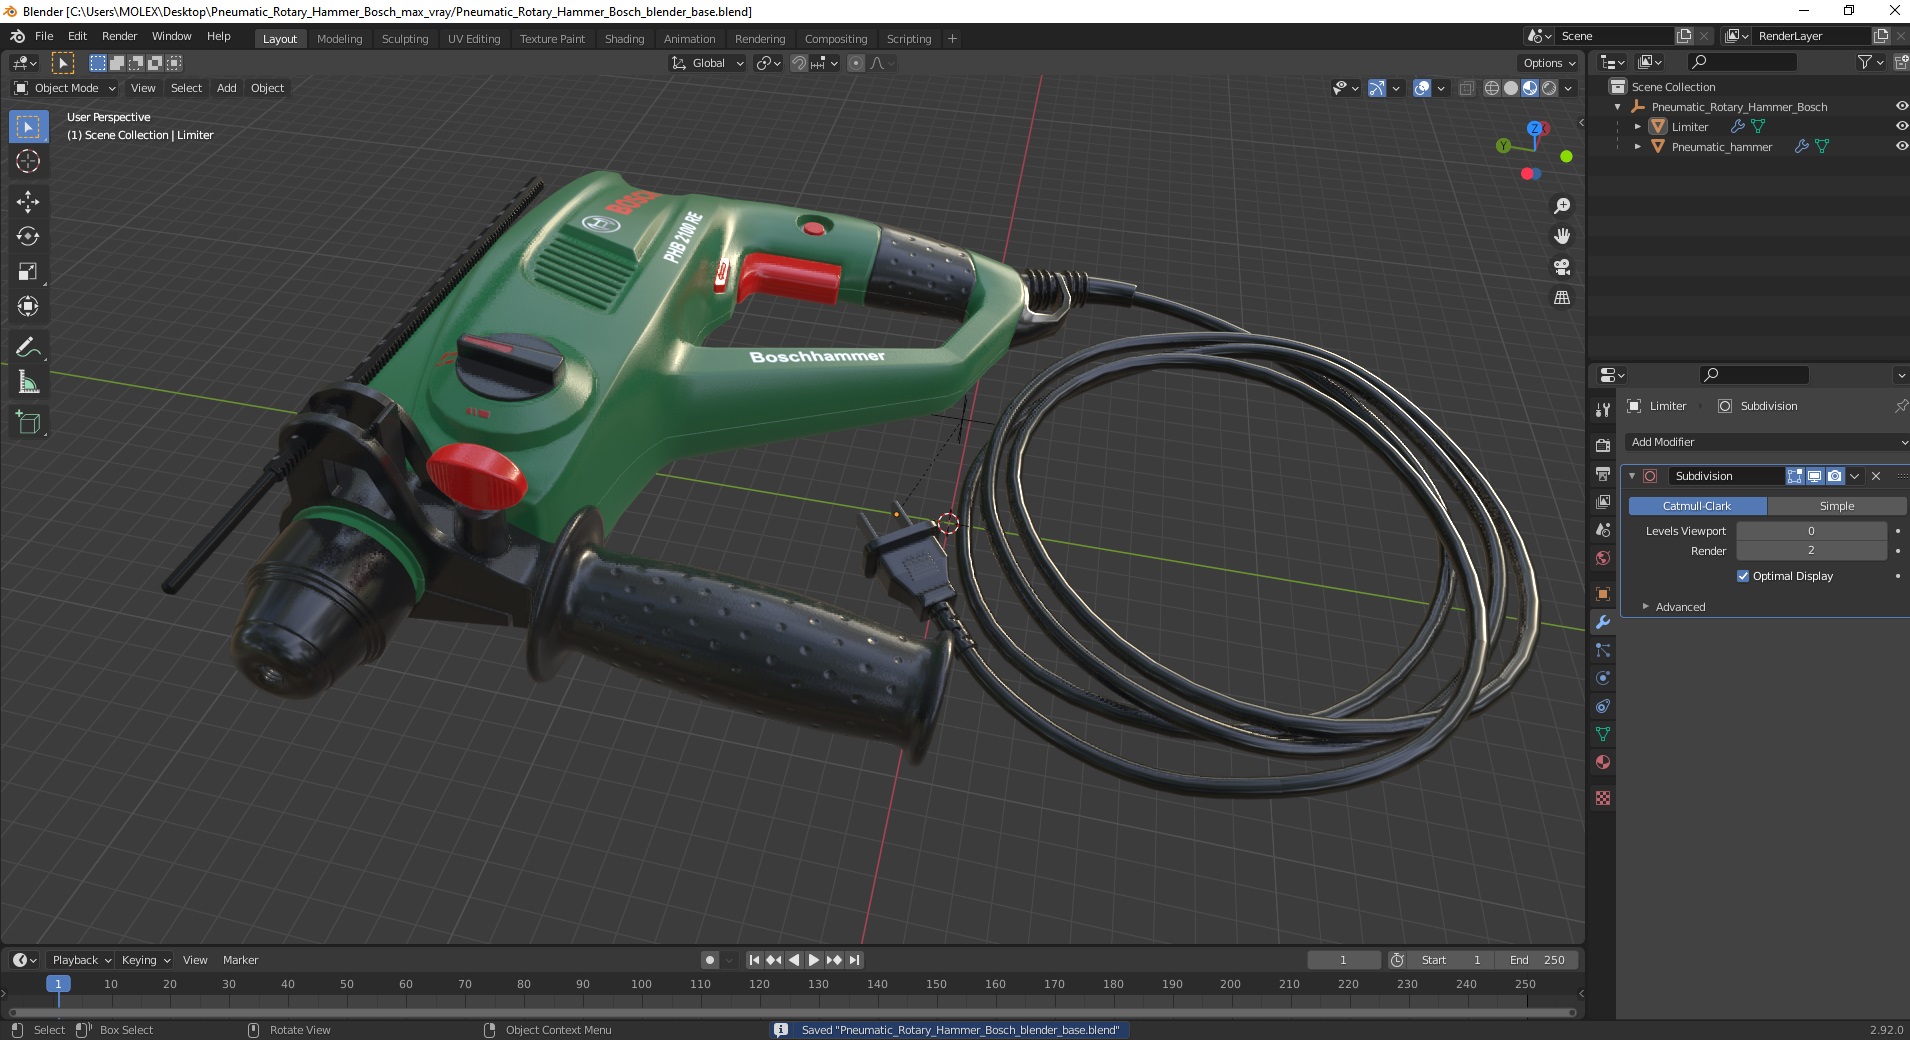The height and width of the screenshot is (1040, 1910).
Task: Select the Measure tool
Action: [28, 382]
